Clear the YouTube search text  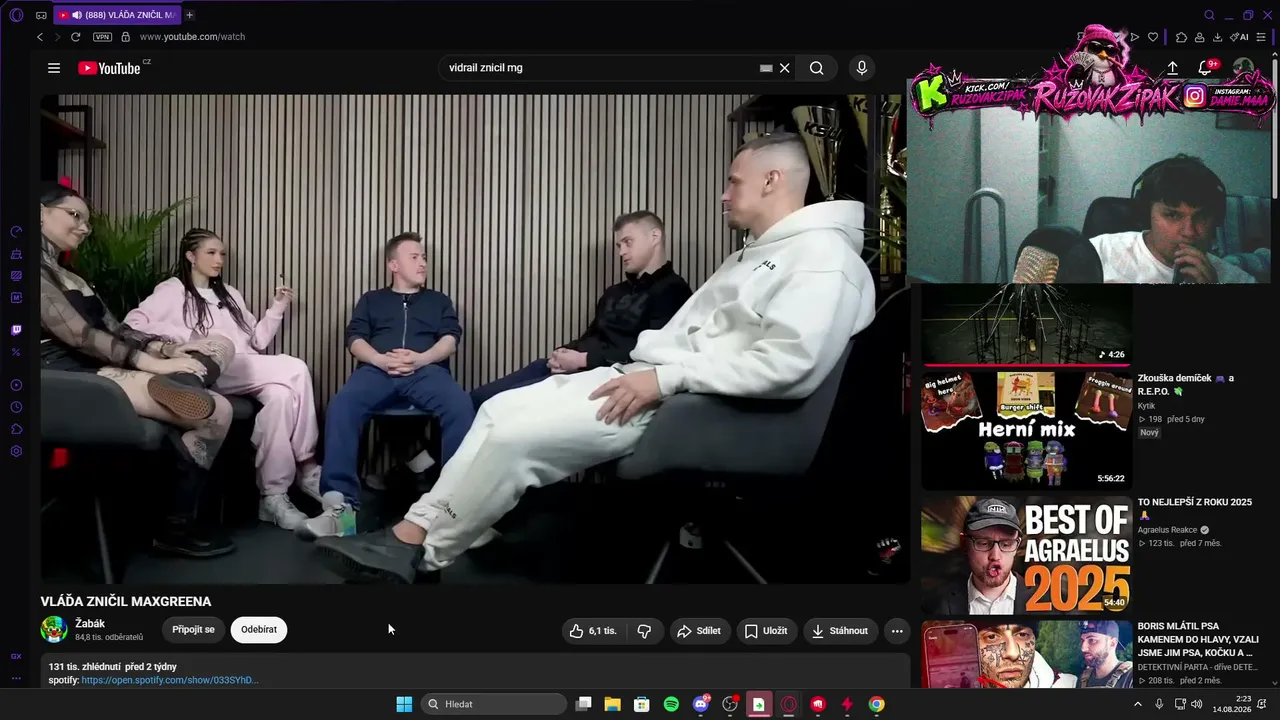[785, 68]
